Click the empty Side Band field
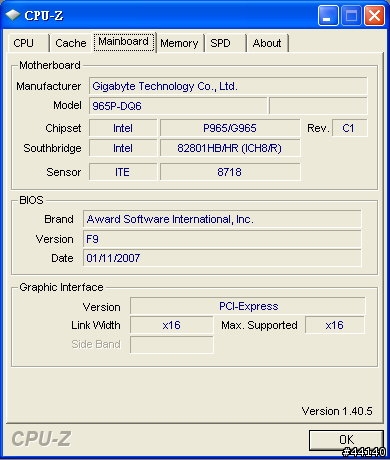The height and width of the screenshot is (460, 390). [x=171, y=345]
